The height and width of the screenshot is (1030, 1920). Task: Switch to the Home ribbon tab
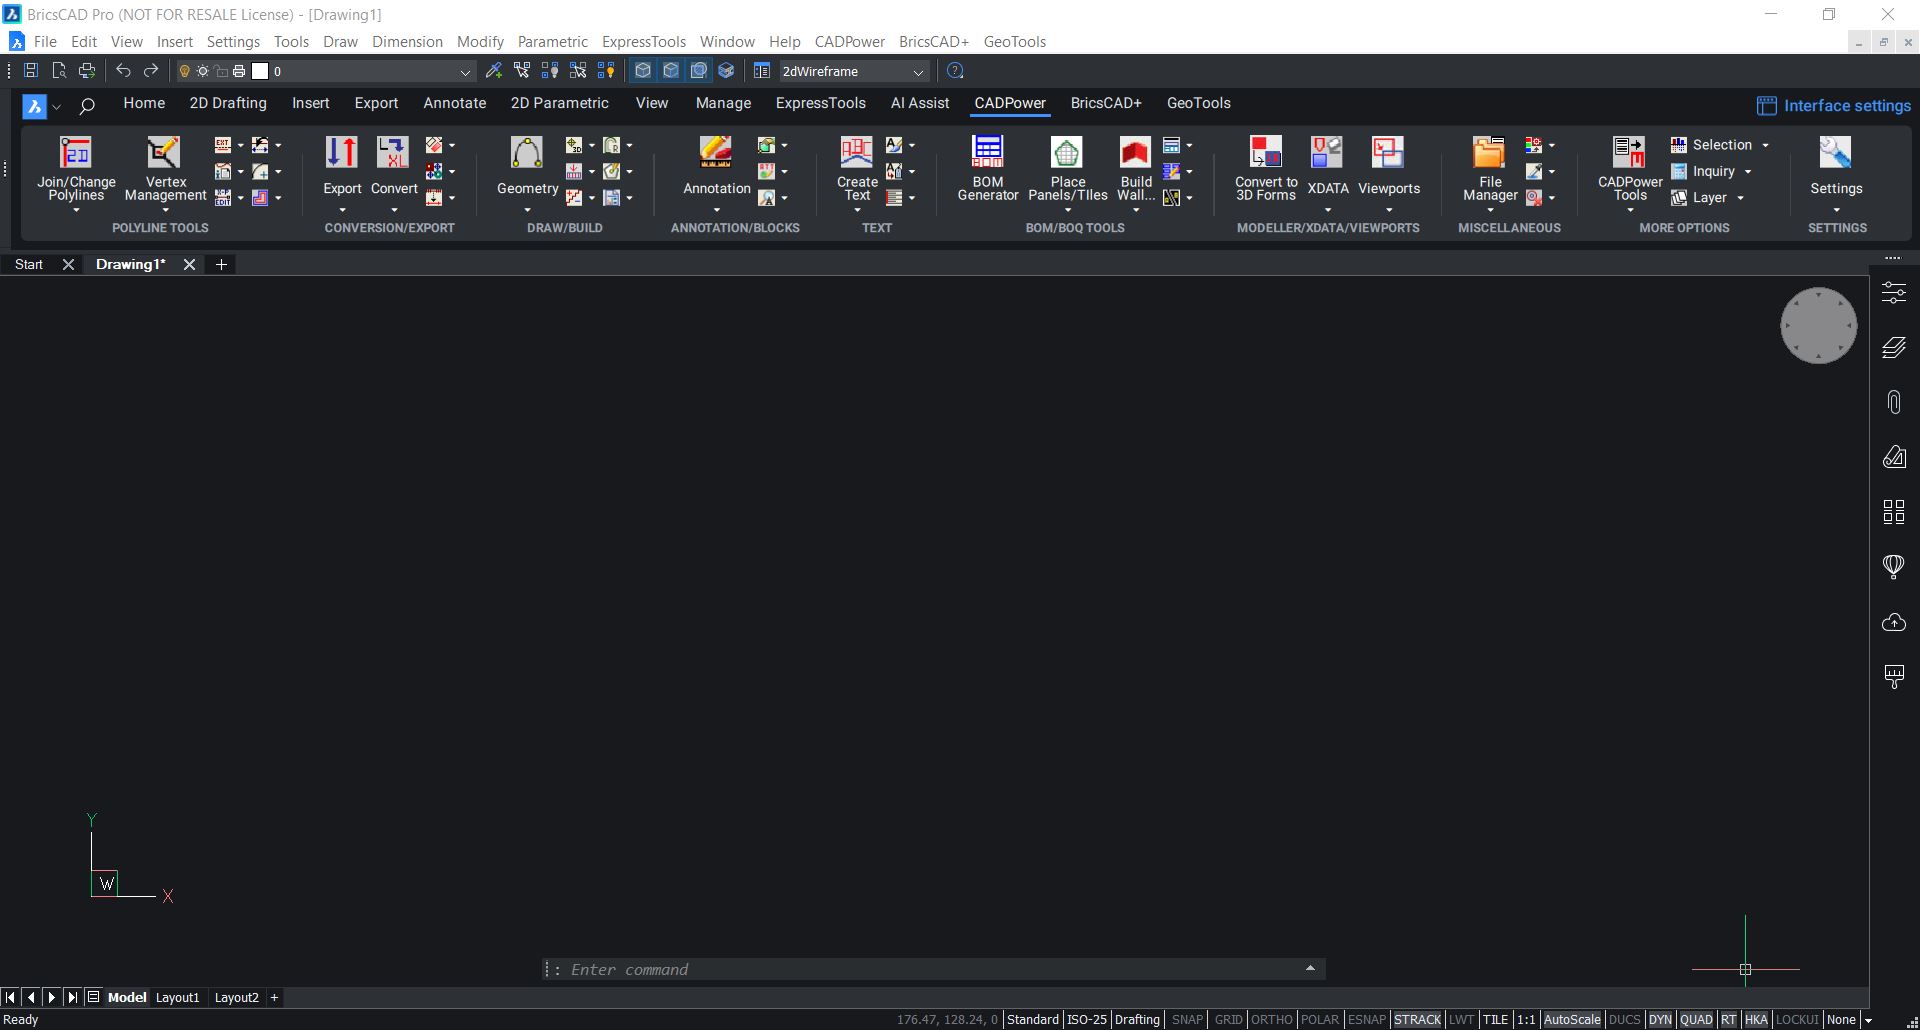[x=144, y=103]
